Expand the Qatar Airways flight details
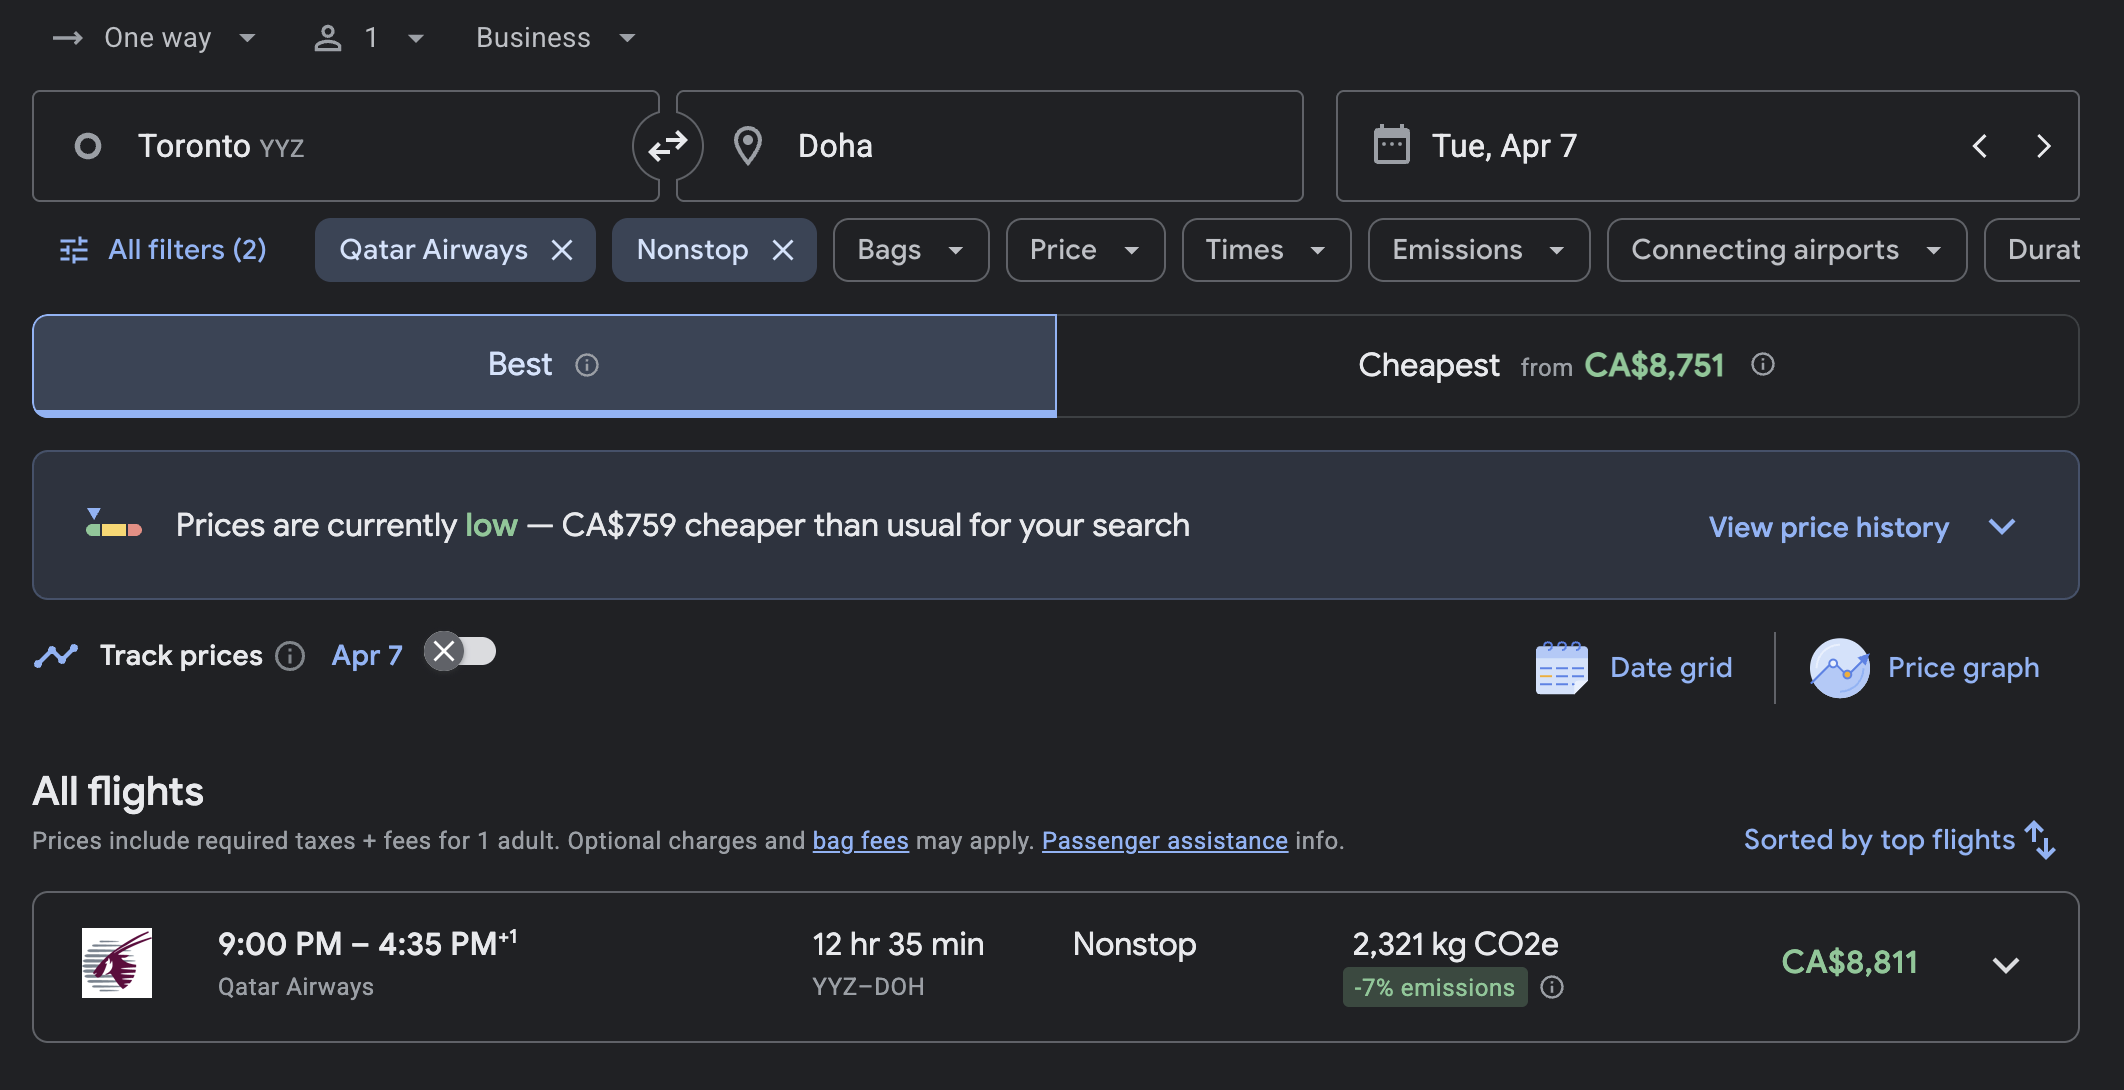 [x=2005, y=965]
